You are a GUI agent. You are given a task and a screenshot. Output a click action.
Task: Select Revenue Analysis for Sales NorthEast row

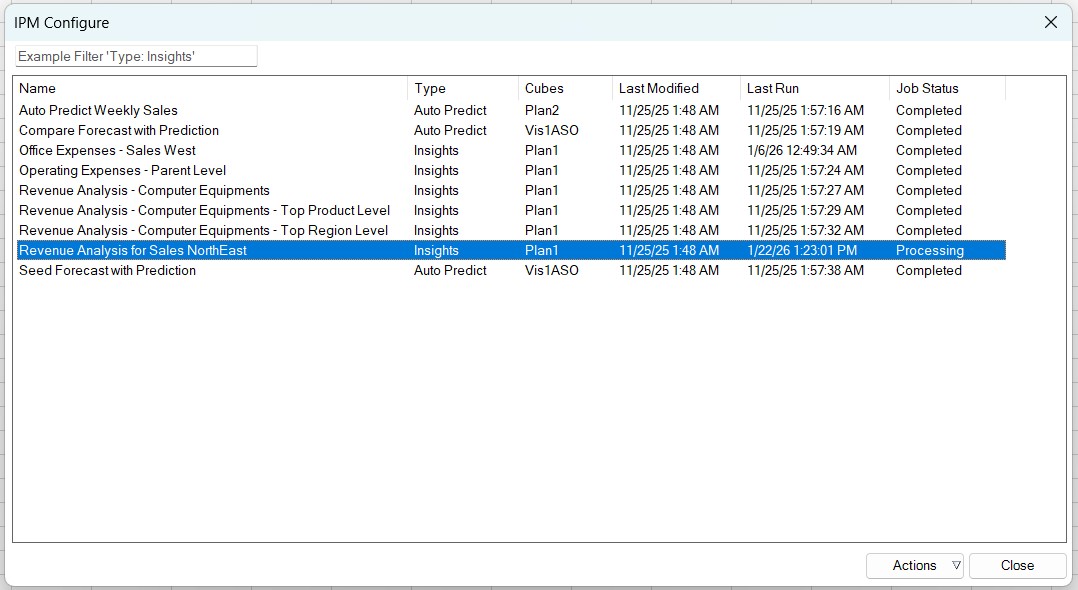click(512, 250)
